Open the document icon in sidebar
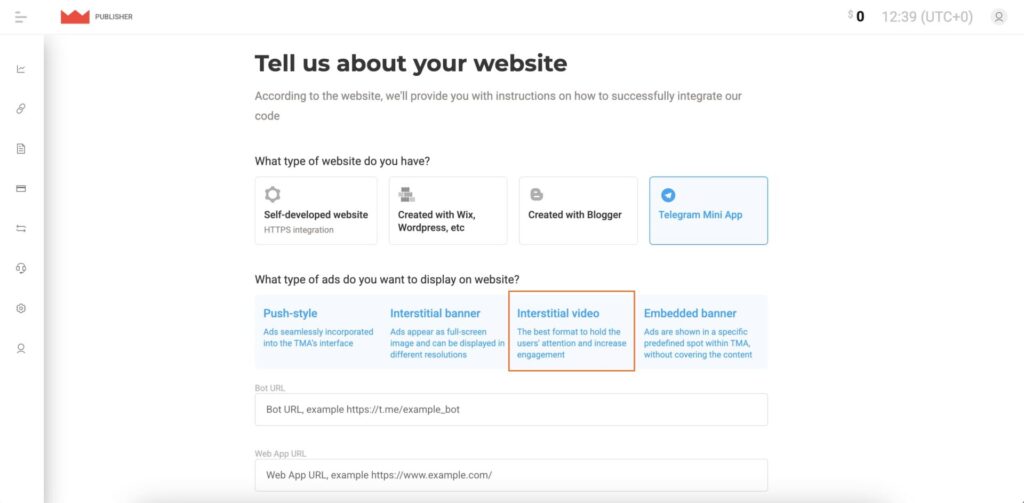 pos(21,149)
